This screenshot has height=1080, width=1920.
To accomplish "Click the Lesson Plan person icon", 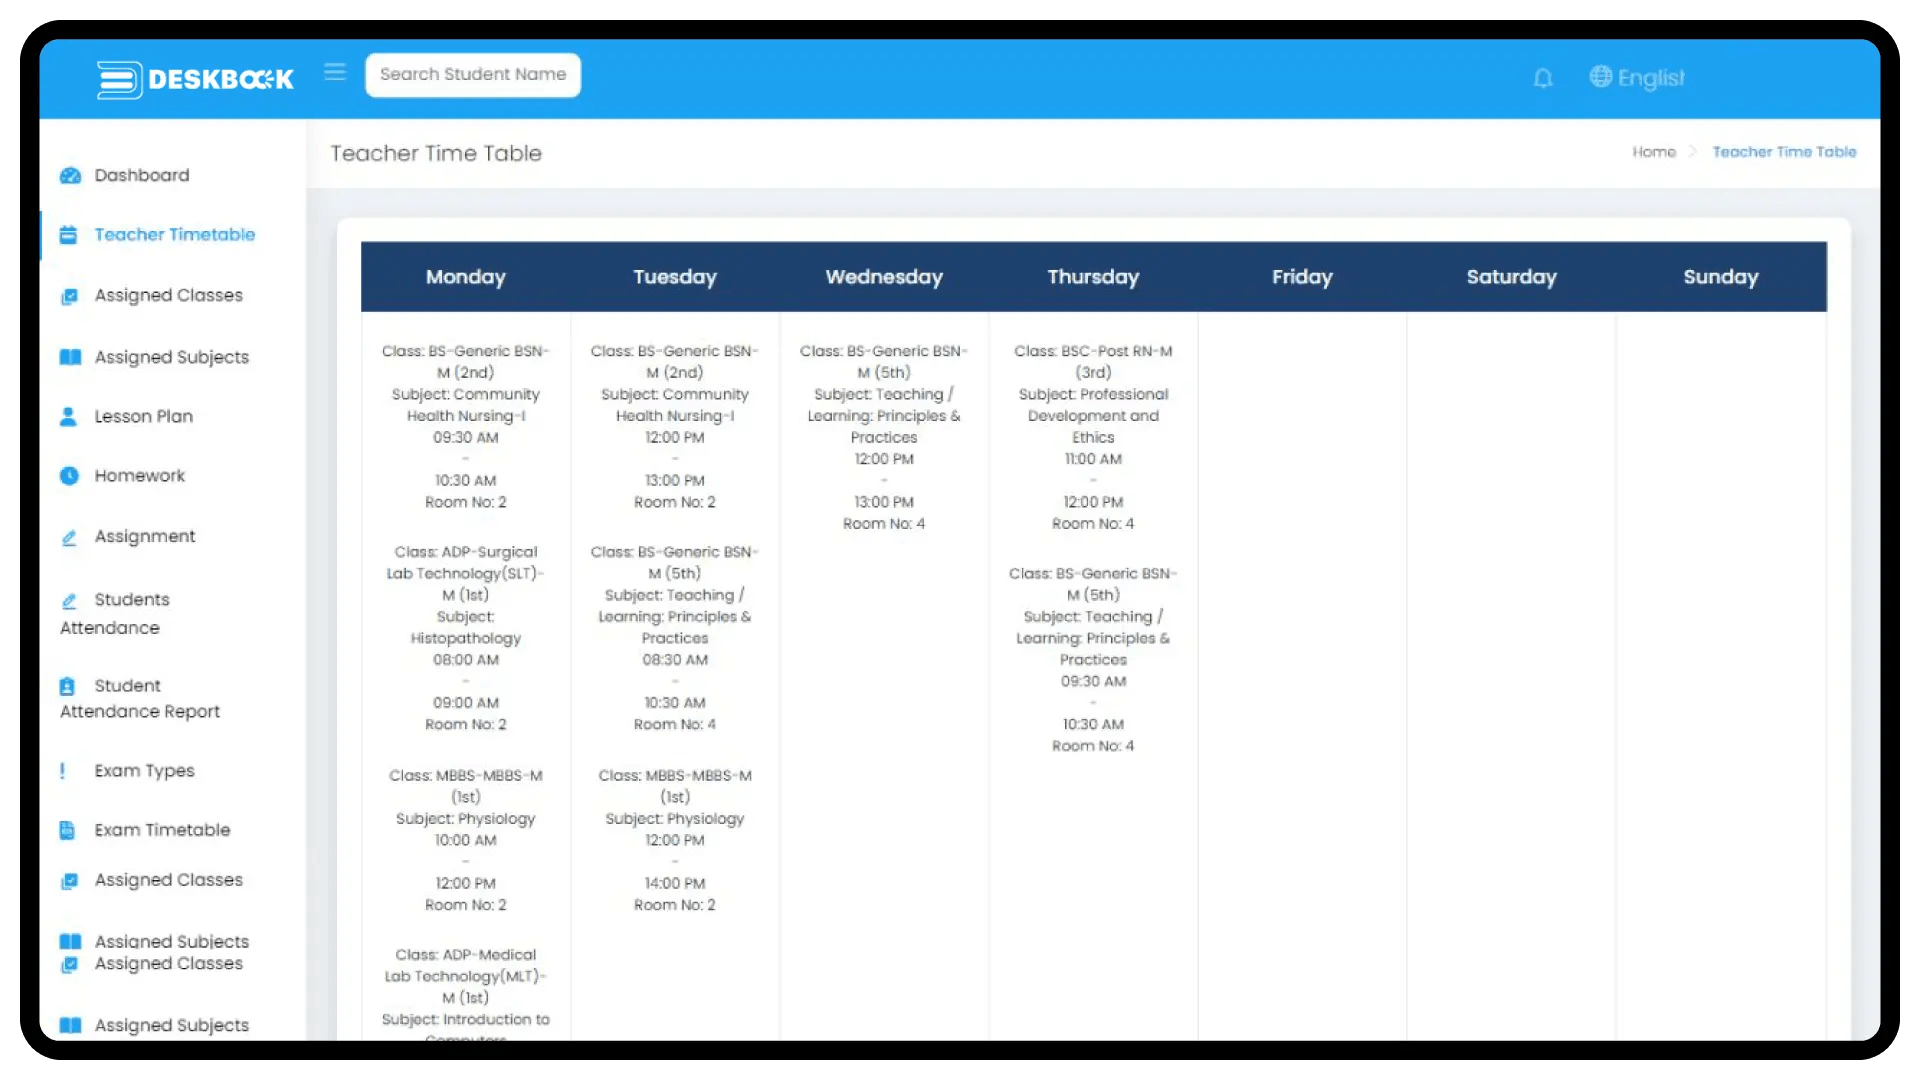I will point(68,417).
